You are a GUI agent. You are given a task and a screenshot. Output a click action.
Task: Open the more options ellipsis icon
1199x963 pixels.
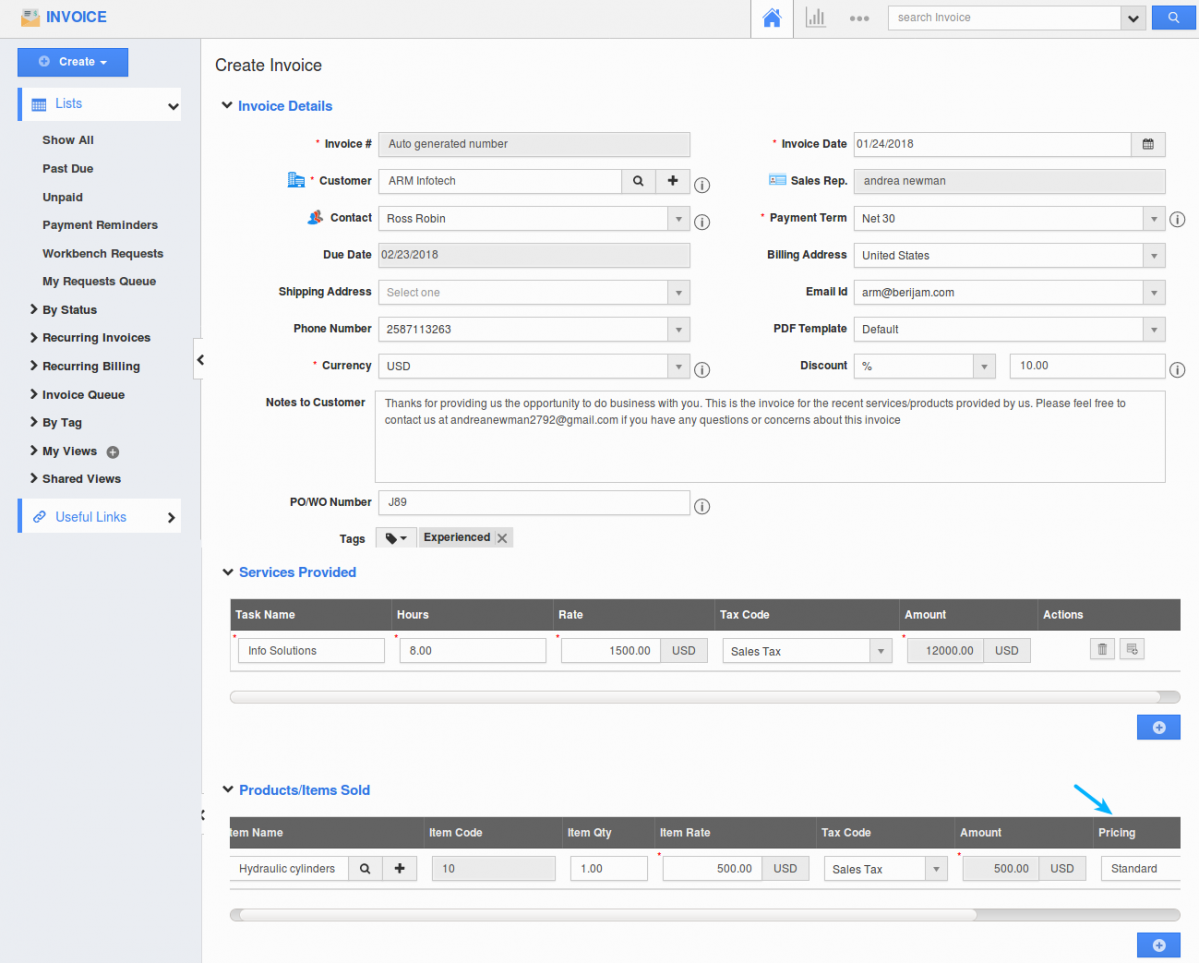click(x=859, y=18)
